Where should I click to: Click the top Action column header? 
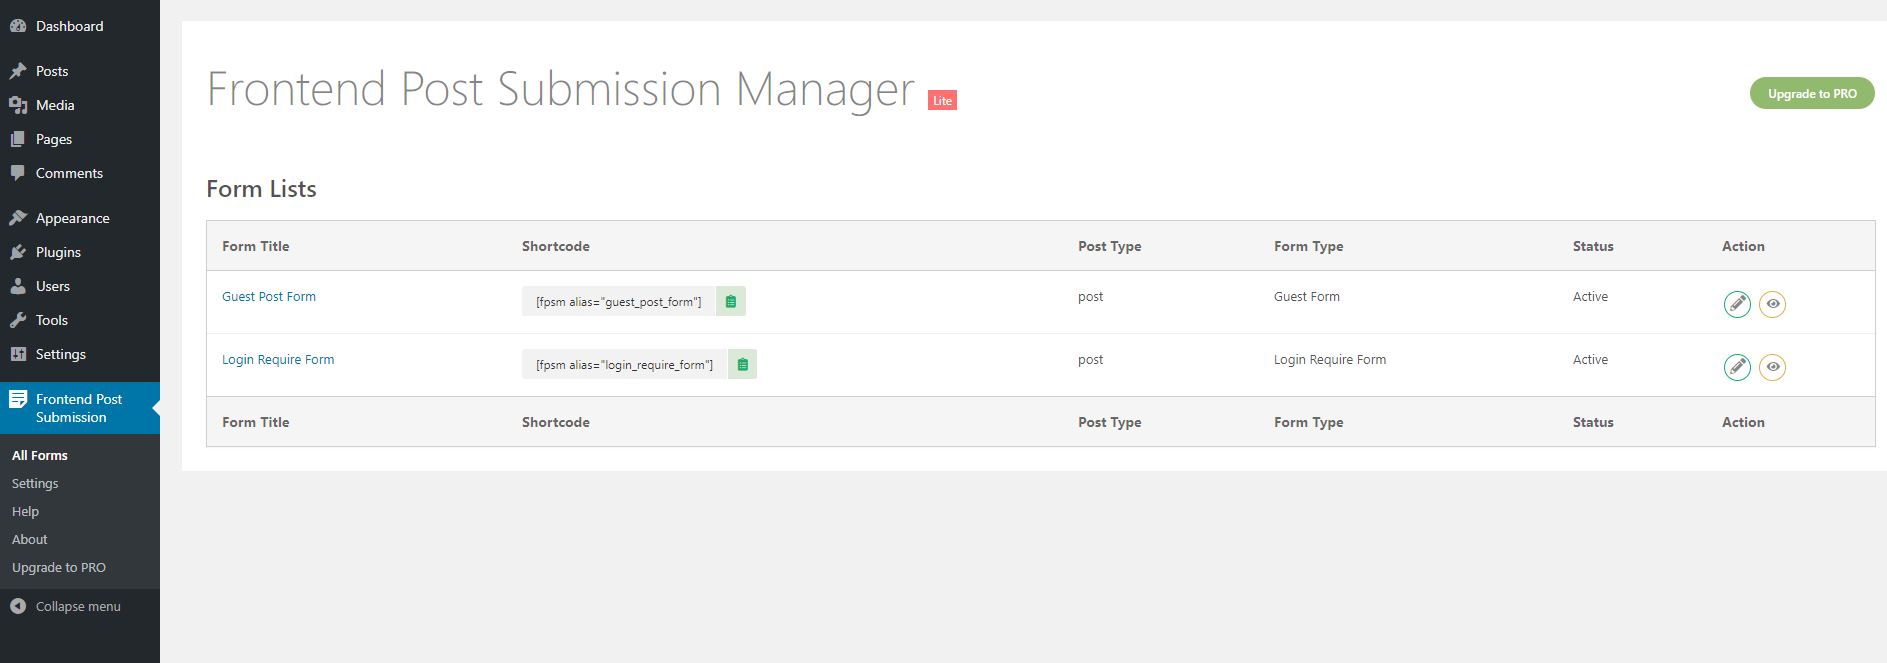[1743, 246]
